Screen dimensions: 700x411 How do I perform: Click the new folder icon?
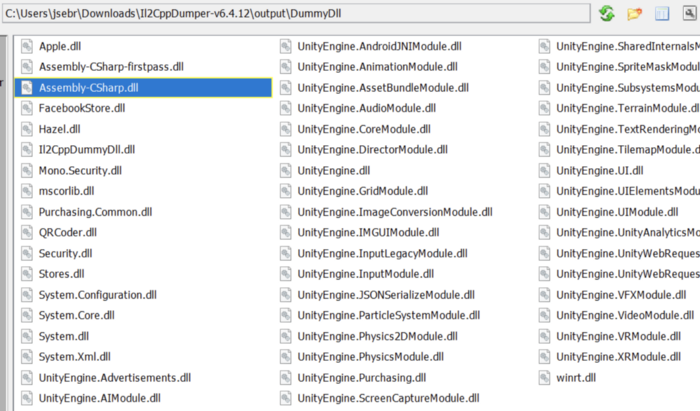point(634,14)
